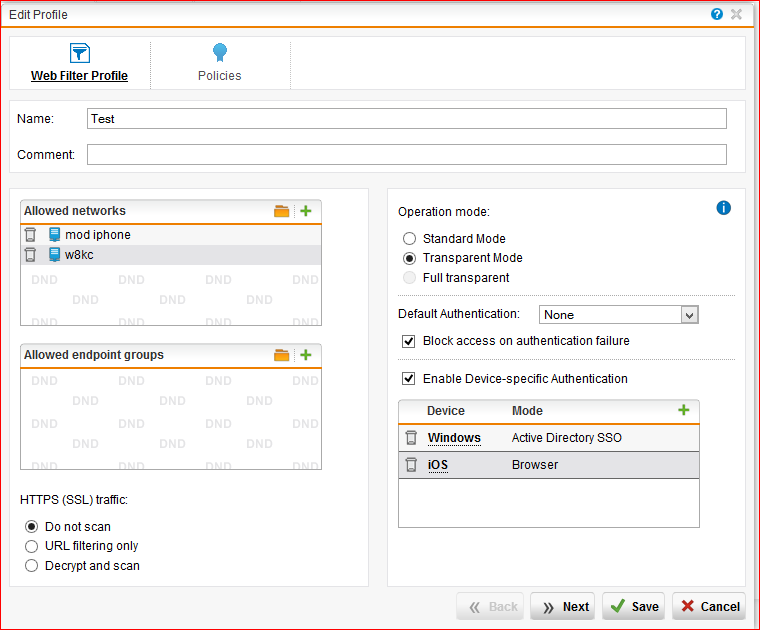This screenshot has height=630, width=760.
Task: Add new network with green plus
Action: (306, 211)
